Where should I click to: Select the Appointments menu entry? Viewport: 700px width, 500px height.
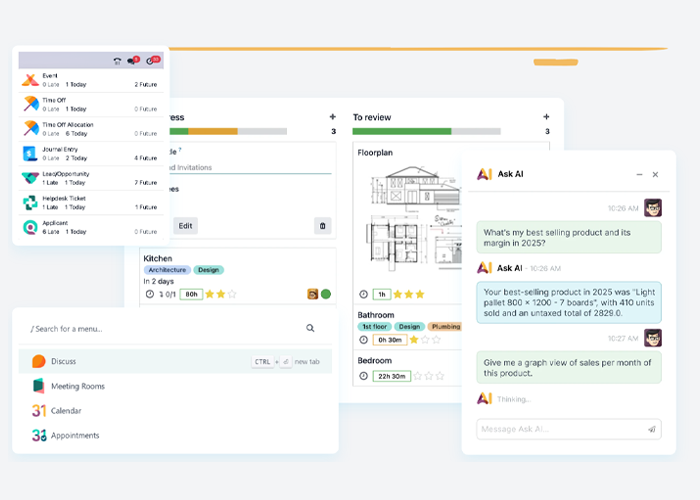click(175, 435)
